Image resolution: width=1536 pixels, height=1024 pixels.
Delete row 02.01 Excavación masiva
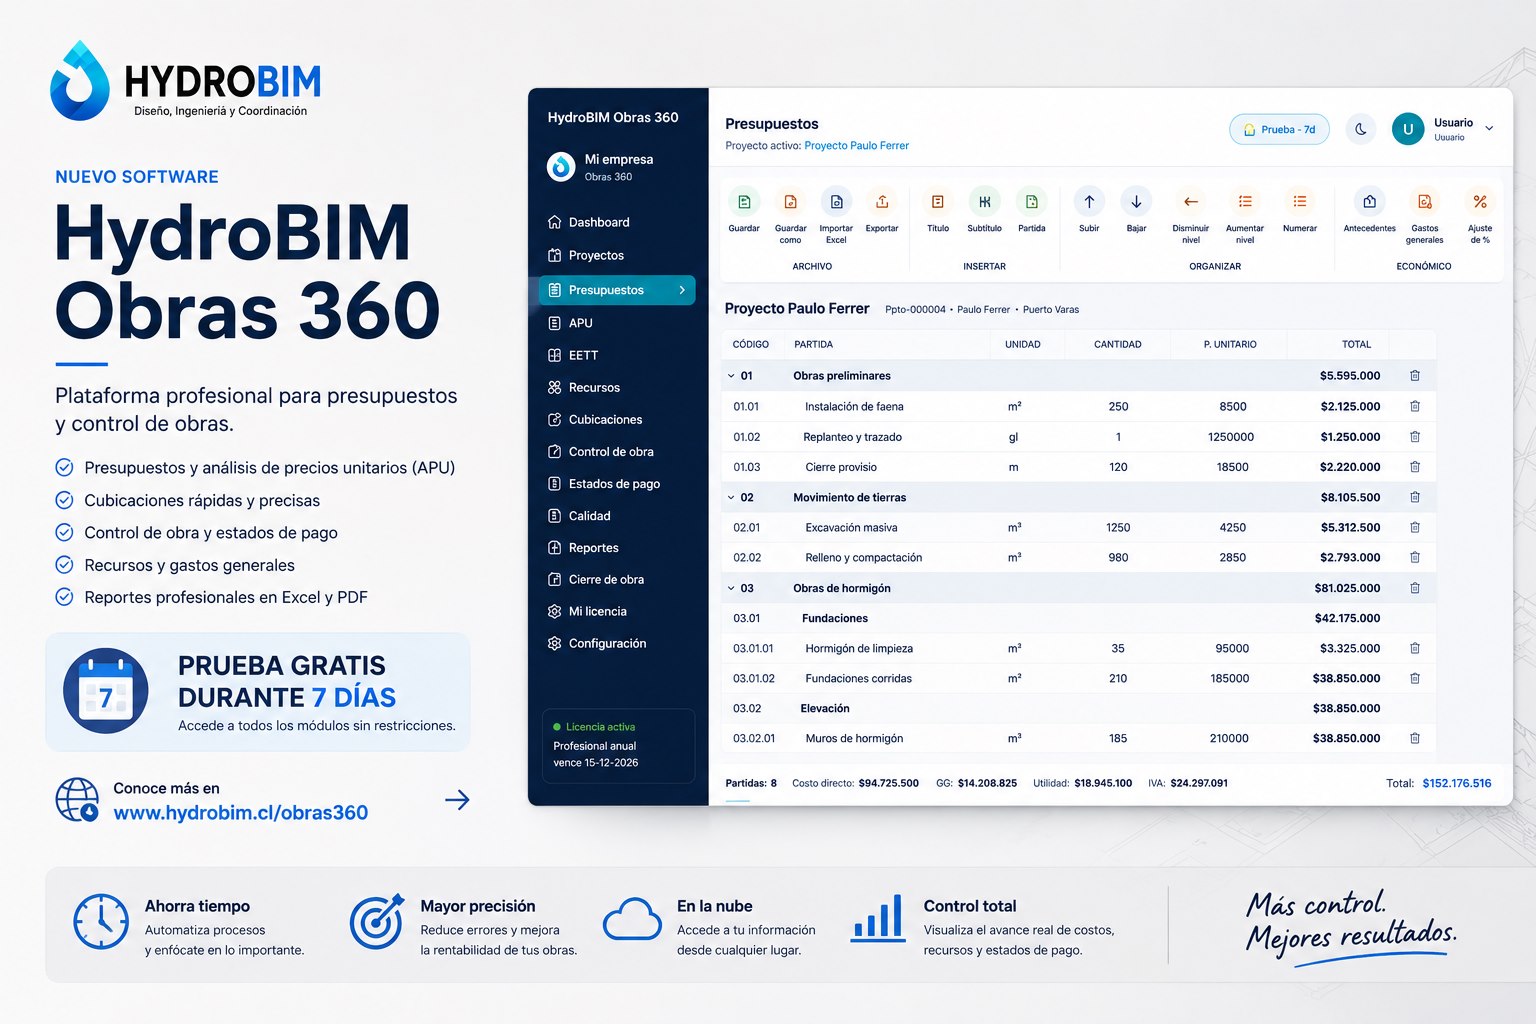tap(1415, 527)
